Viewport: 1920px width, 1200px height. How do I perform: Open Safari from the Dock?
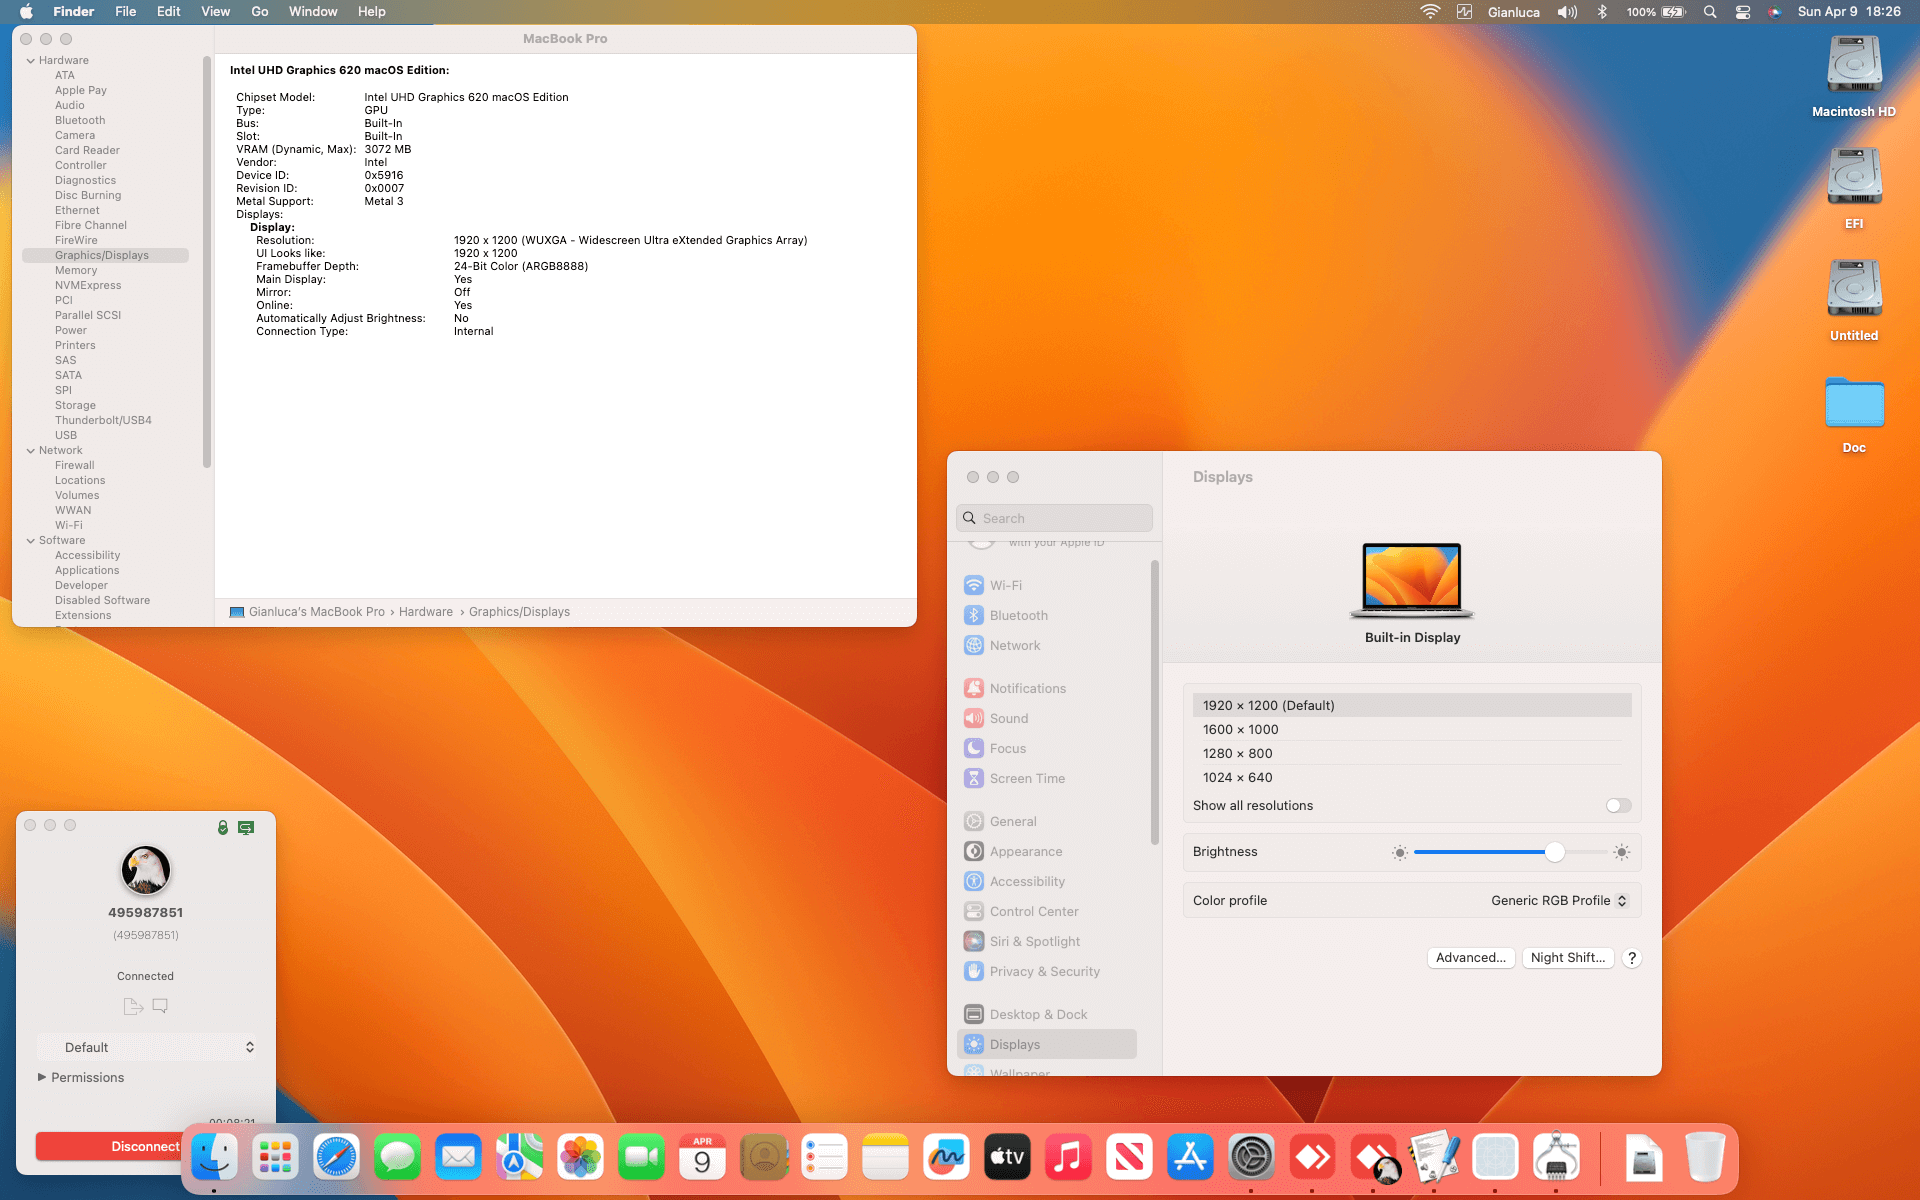click(x=336, y=1156)
